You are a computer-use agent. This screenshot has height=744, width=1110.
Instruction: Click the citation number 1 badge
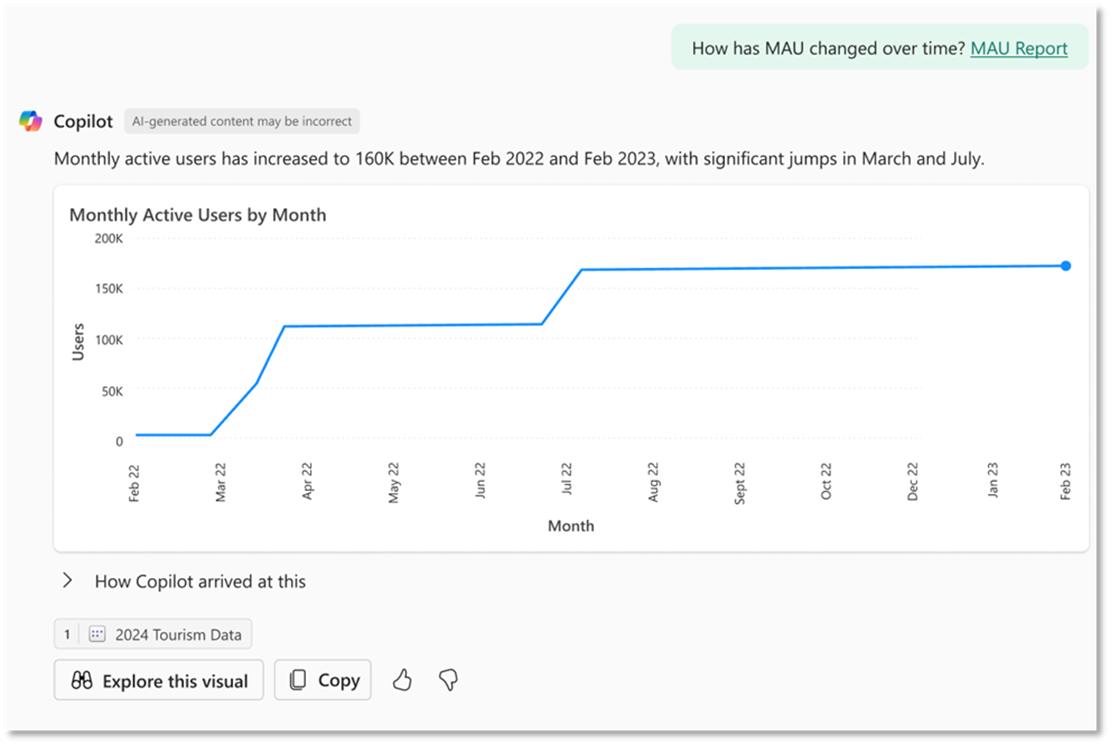tap(67, 634)
